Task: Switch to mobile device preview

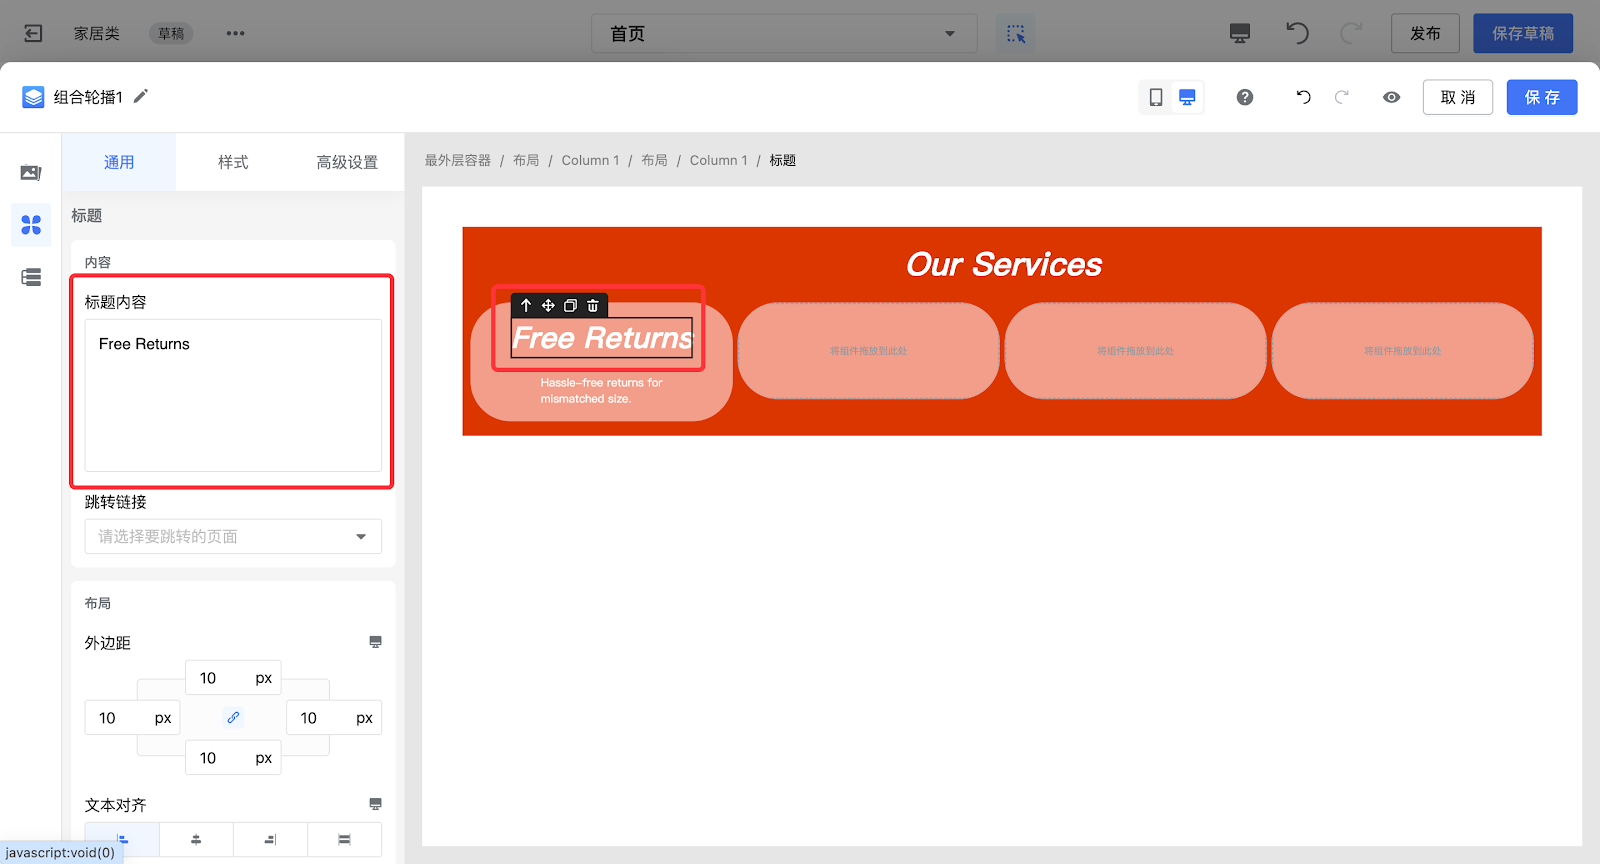Action: pyautogui.click(x=1156, y=97)
